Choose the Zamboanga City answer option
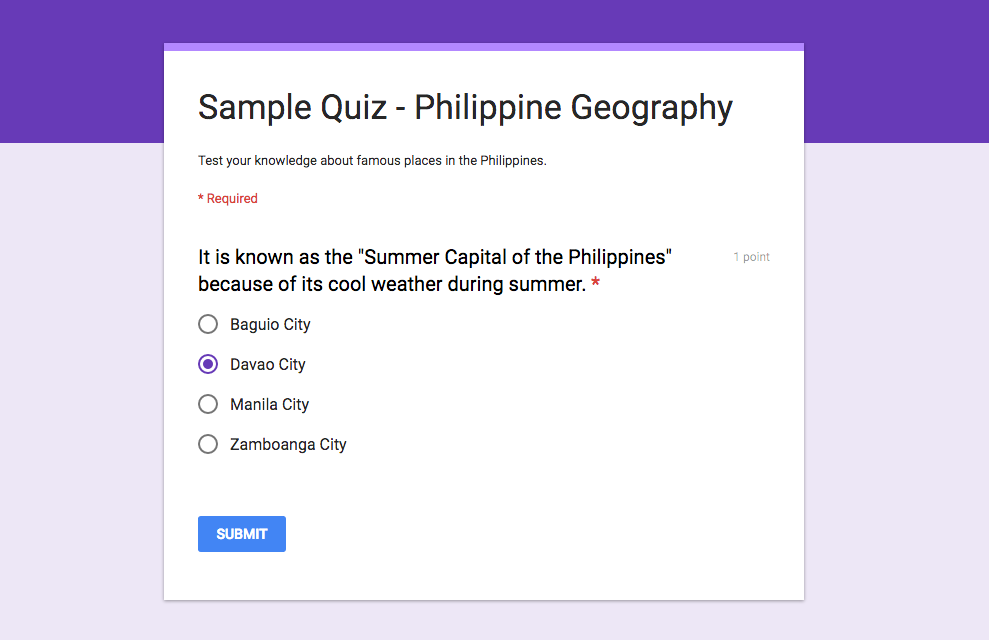This screenshot has width=989, height=640. coord(207,444)
